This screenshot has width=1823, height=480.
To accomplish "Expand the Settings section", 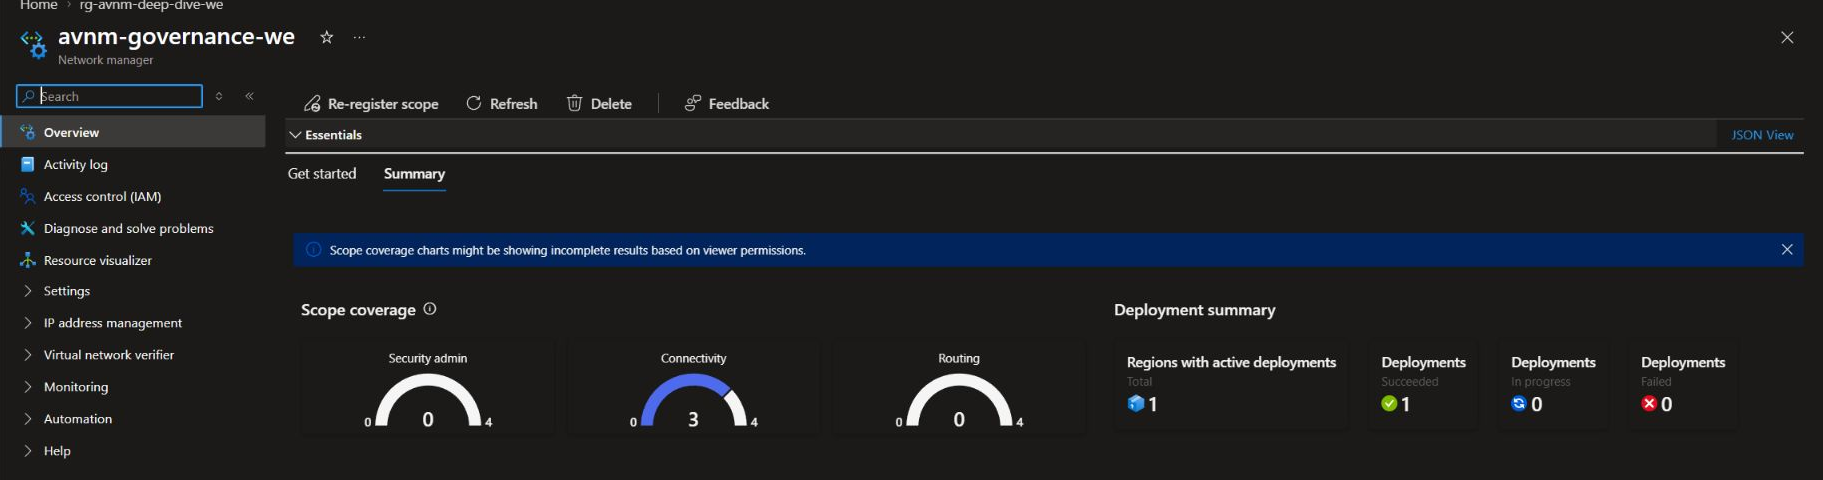I will click(x=28, y=291).
